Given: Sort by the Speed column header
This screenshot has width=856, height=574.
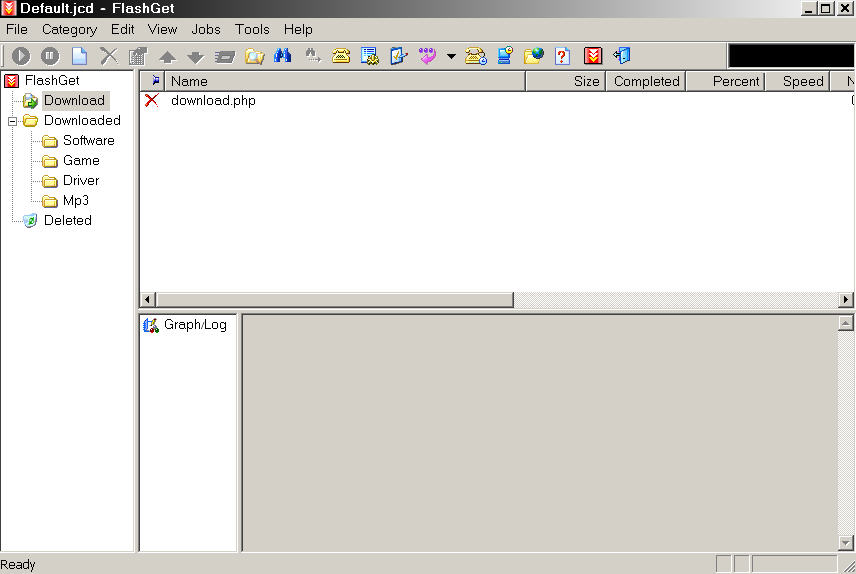Looking at the screenshot, I should pos(798,81).
